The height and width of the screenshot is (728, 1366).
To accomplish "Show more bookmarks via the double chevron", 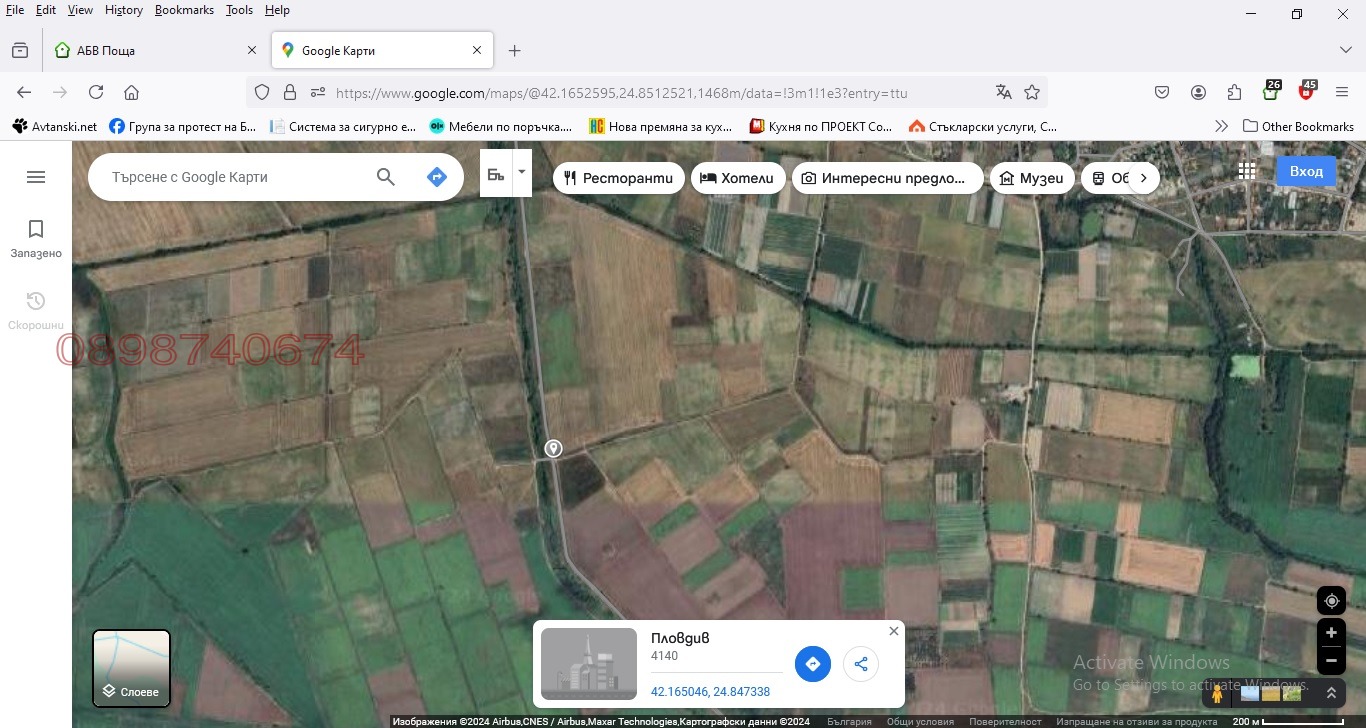I will pos(1221,126).
